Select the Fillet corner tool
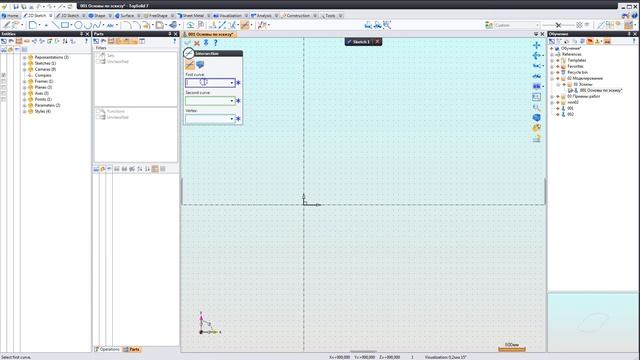Screen dimensions: 640x360 [x=127, y=25]
